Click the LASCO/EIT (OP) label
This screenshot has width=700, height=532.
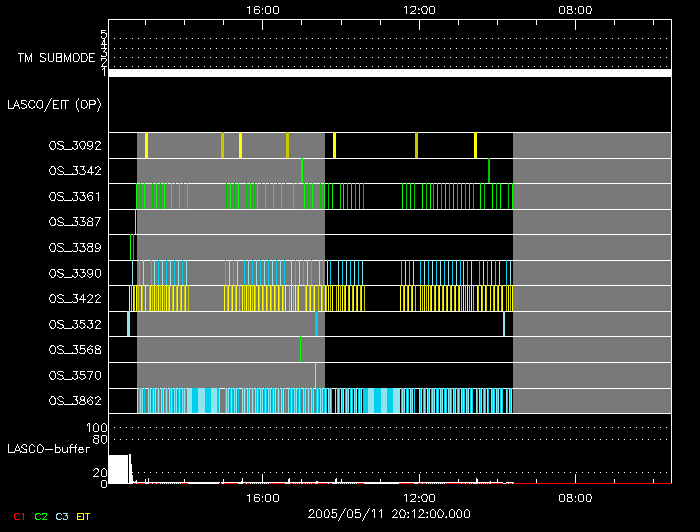pos(54,104)
